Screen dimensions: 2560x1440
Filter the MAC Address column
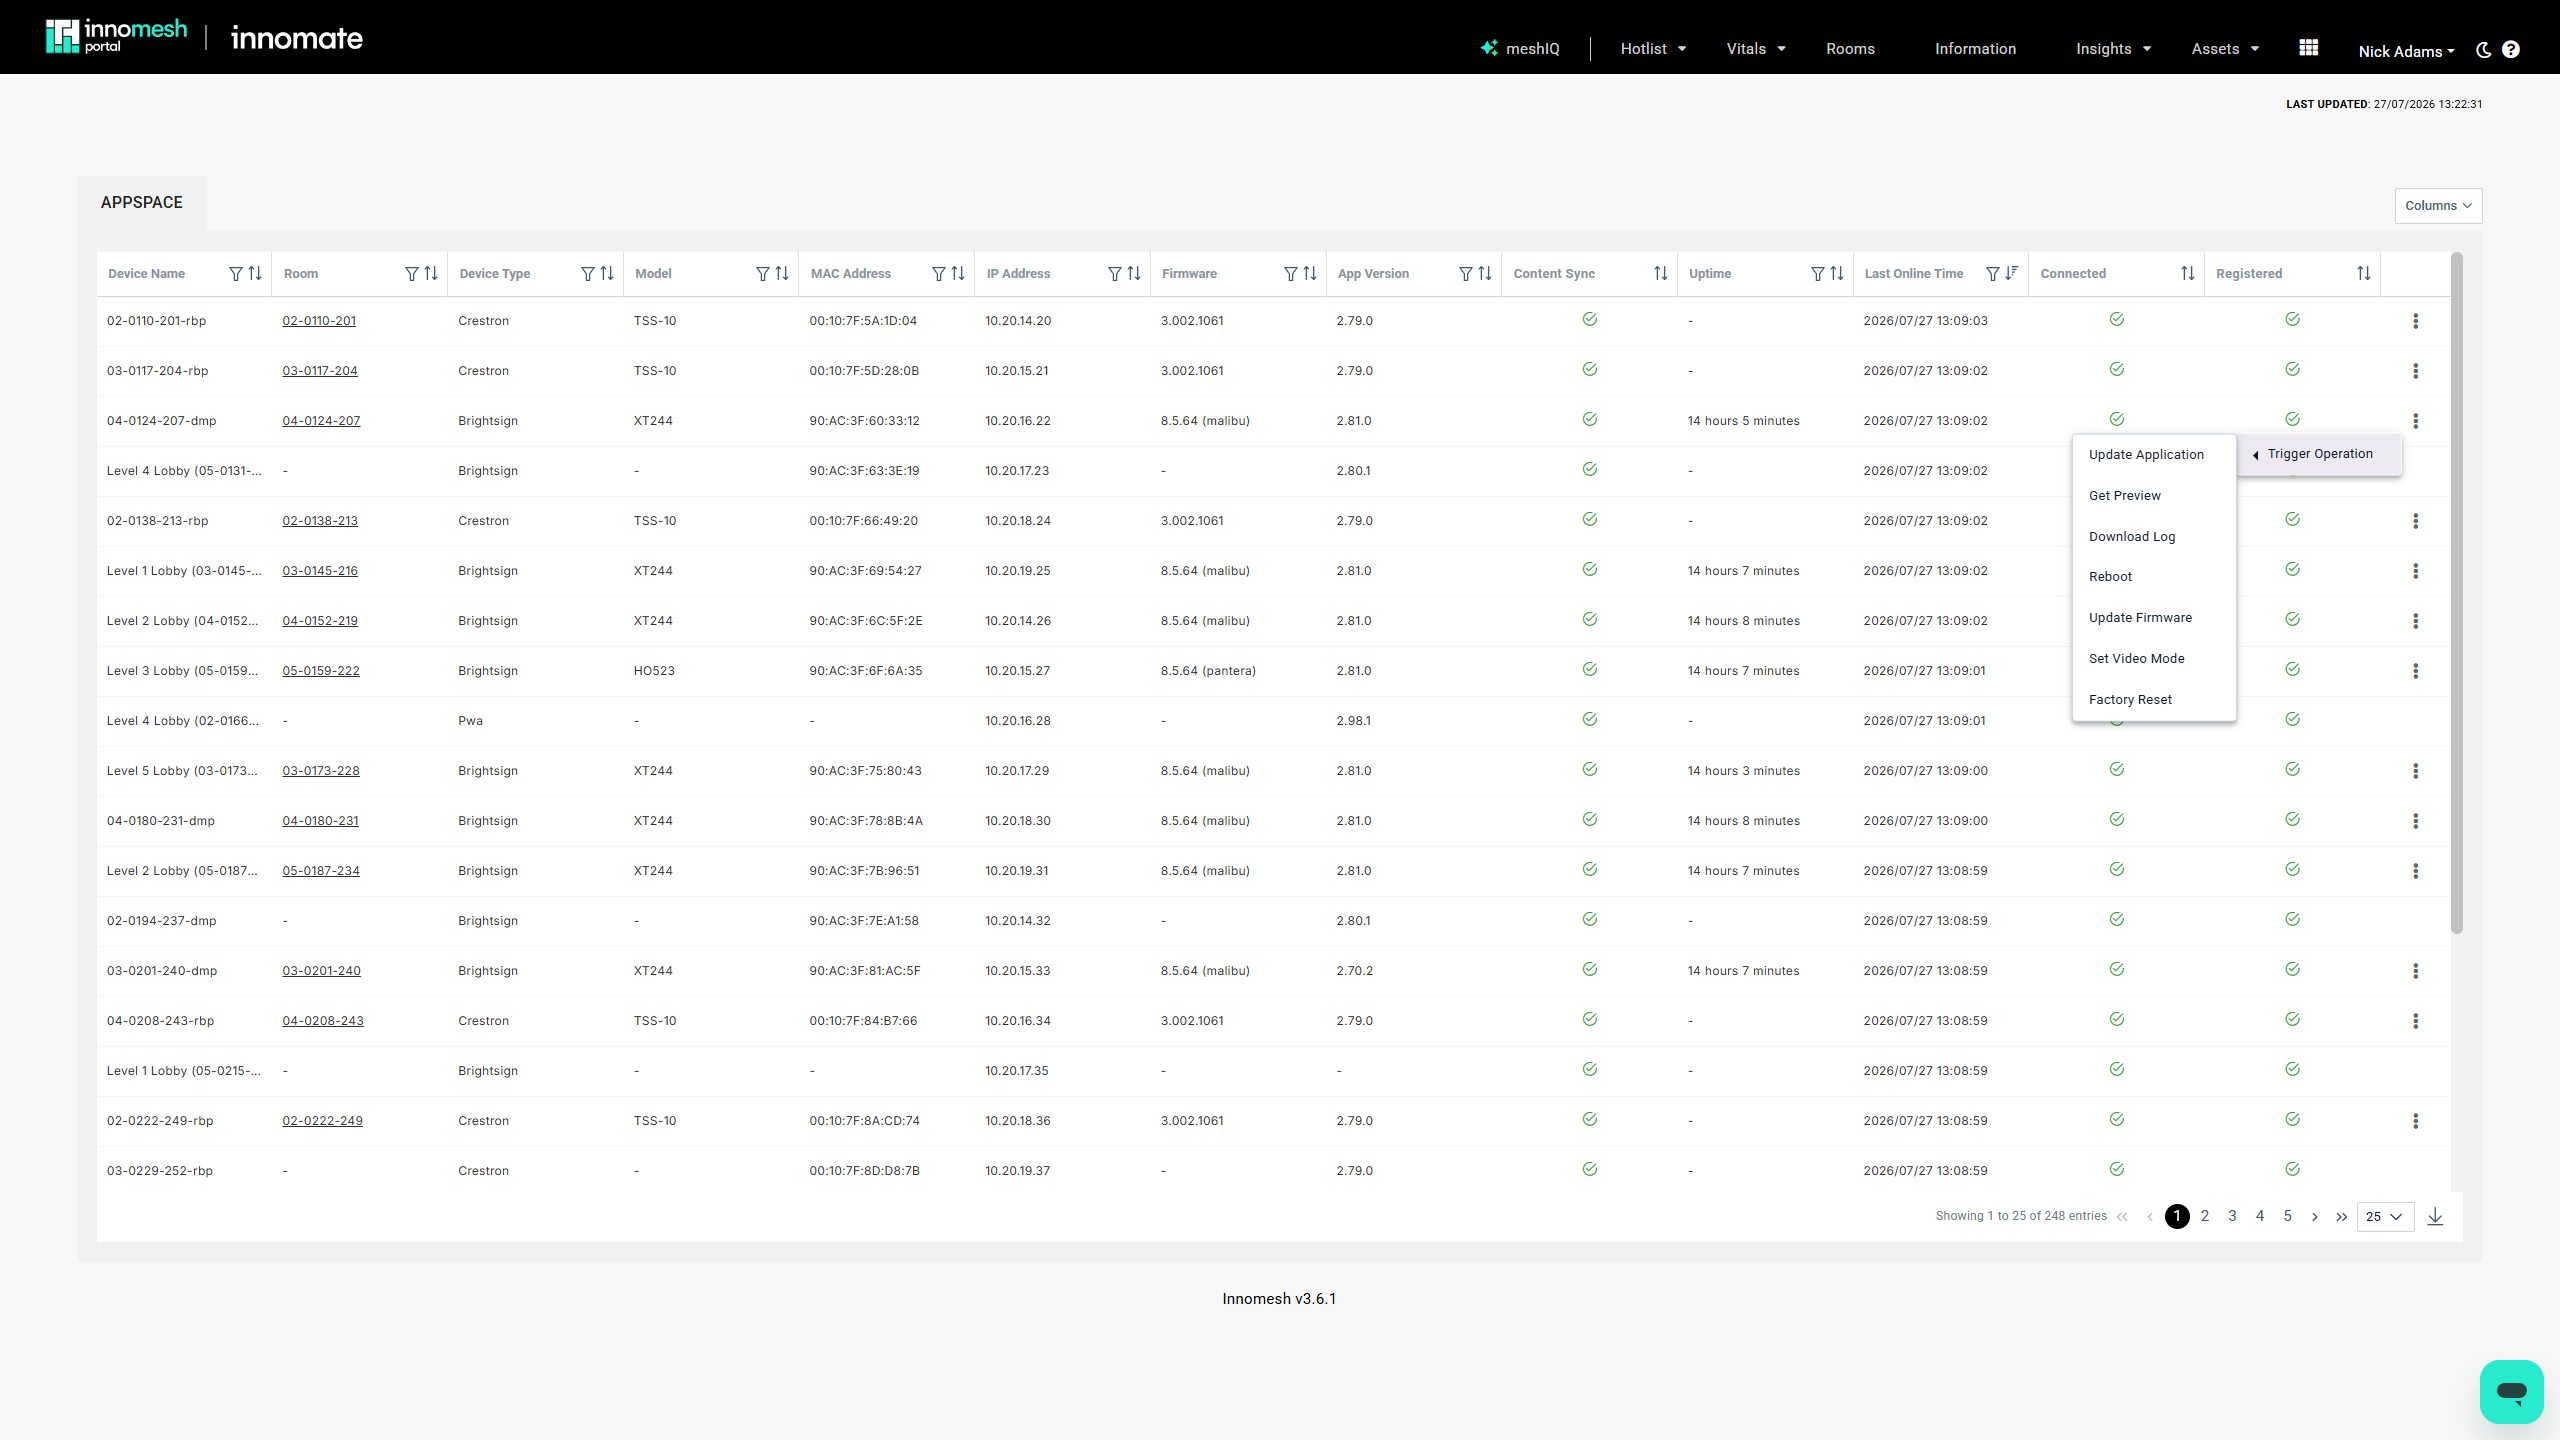[x=939, y=274]
